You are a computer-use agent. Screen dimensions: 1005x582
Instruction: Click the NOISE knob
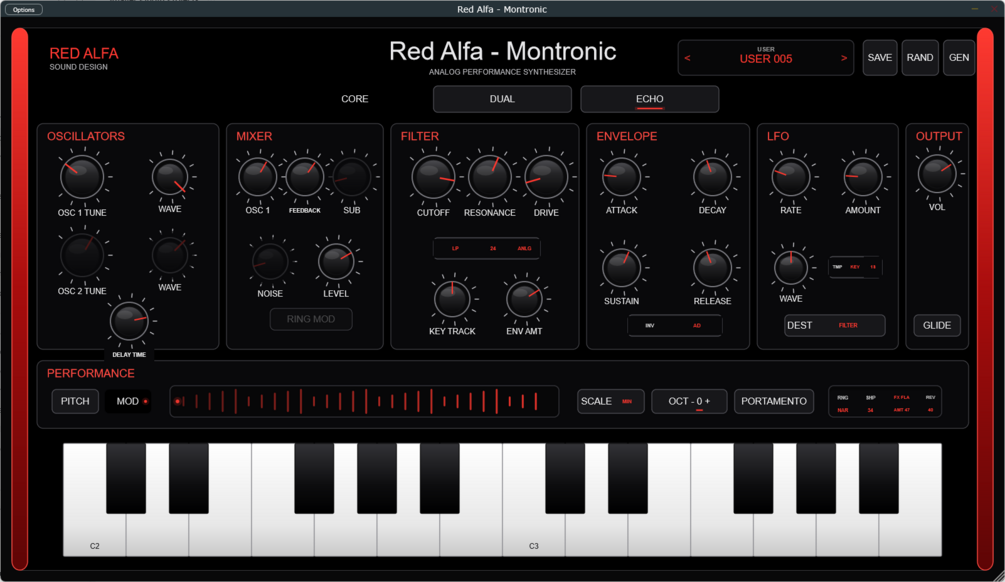click(x=270, y=262)
